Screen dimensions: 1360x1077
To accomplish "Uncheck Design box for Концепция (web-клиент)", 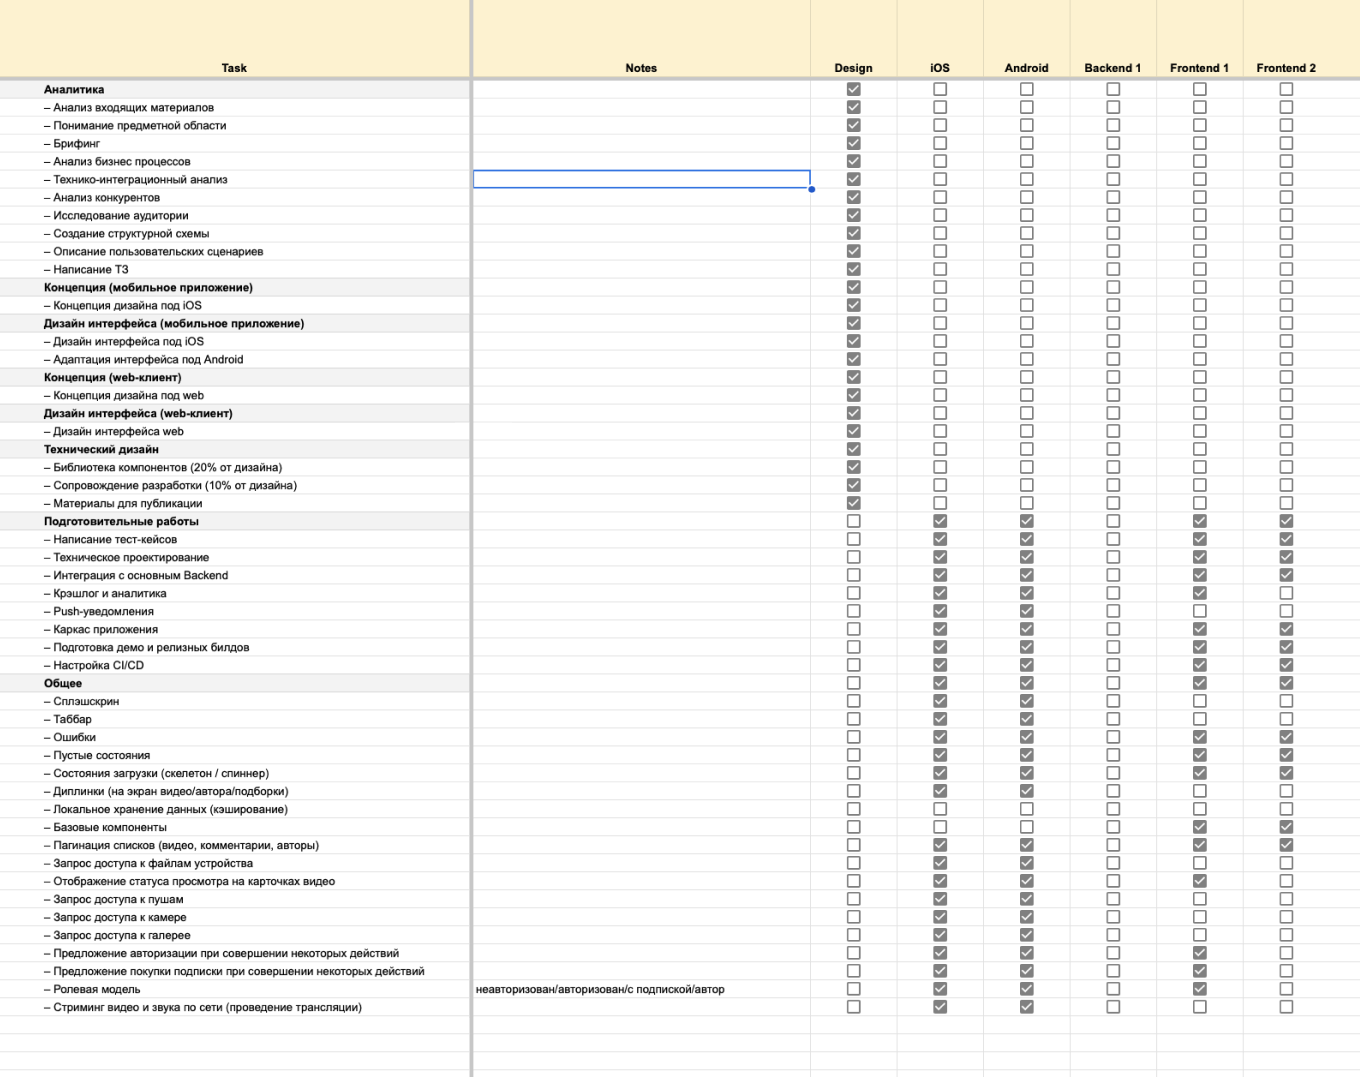I will point(853,377).
